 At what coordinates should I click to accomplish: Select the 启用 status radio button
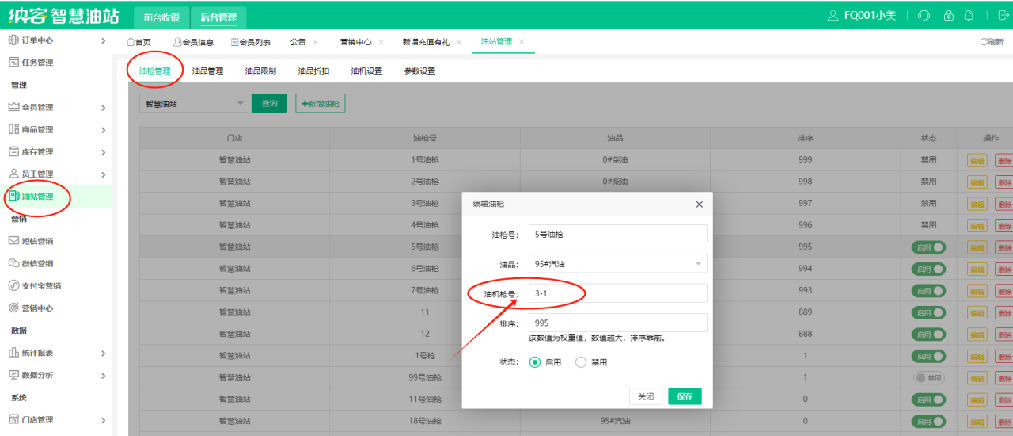535,362
